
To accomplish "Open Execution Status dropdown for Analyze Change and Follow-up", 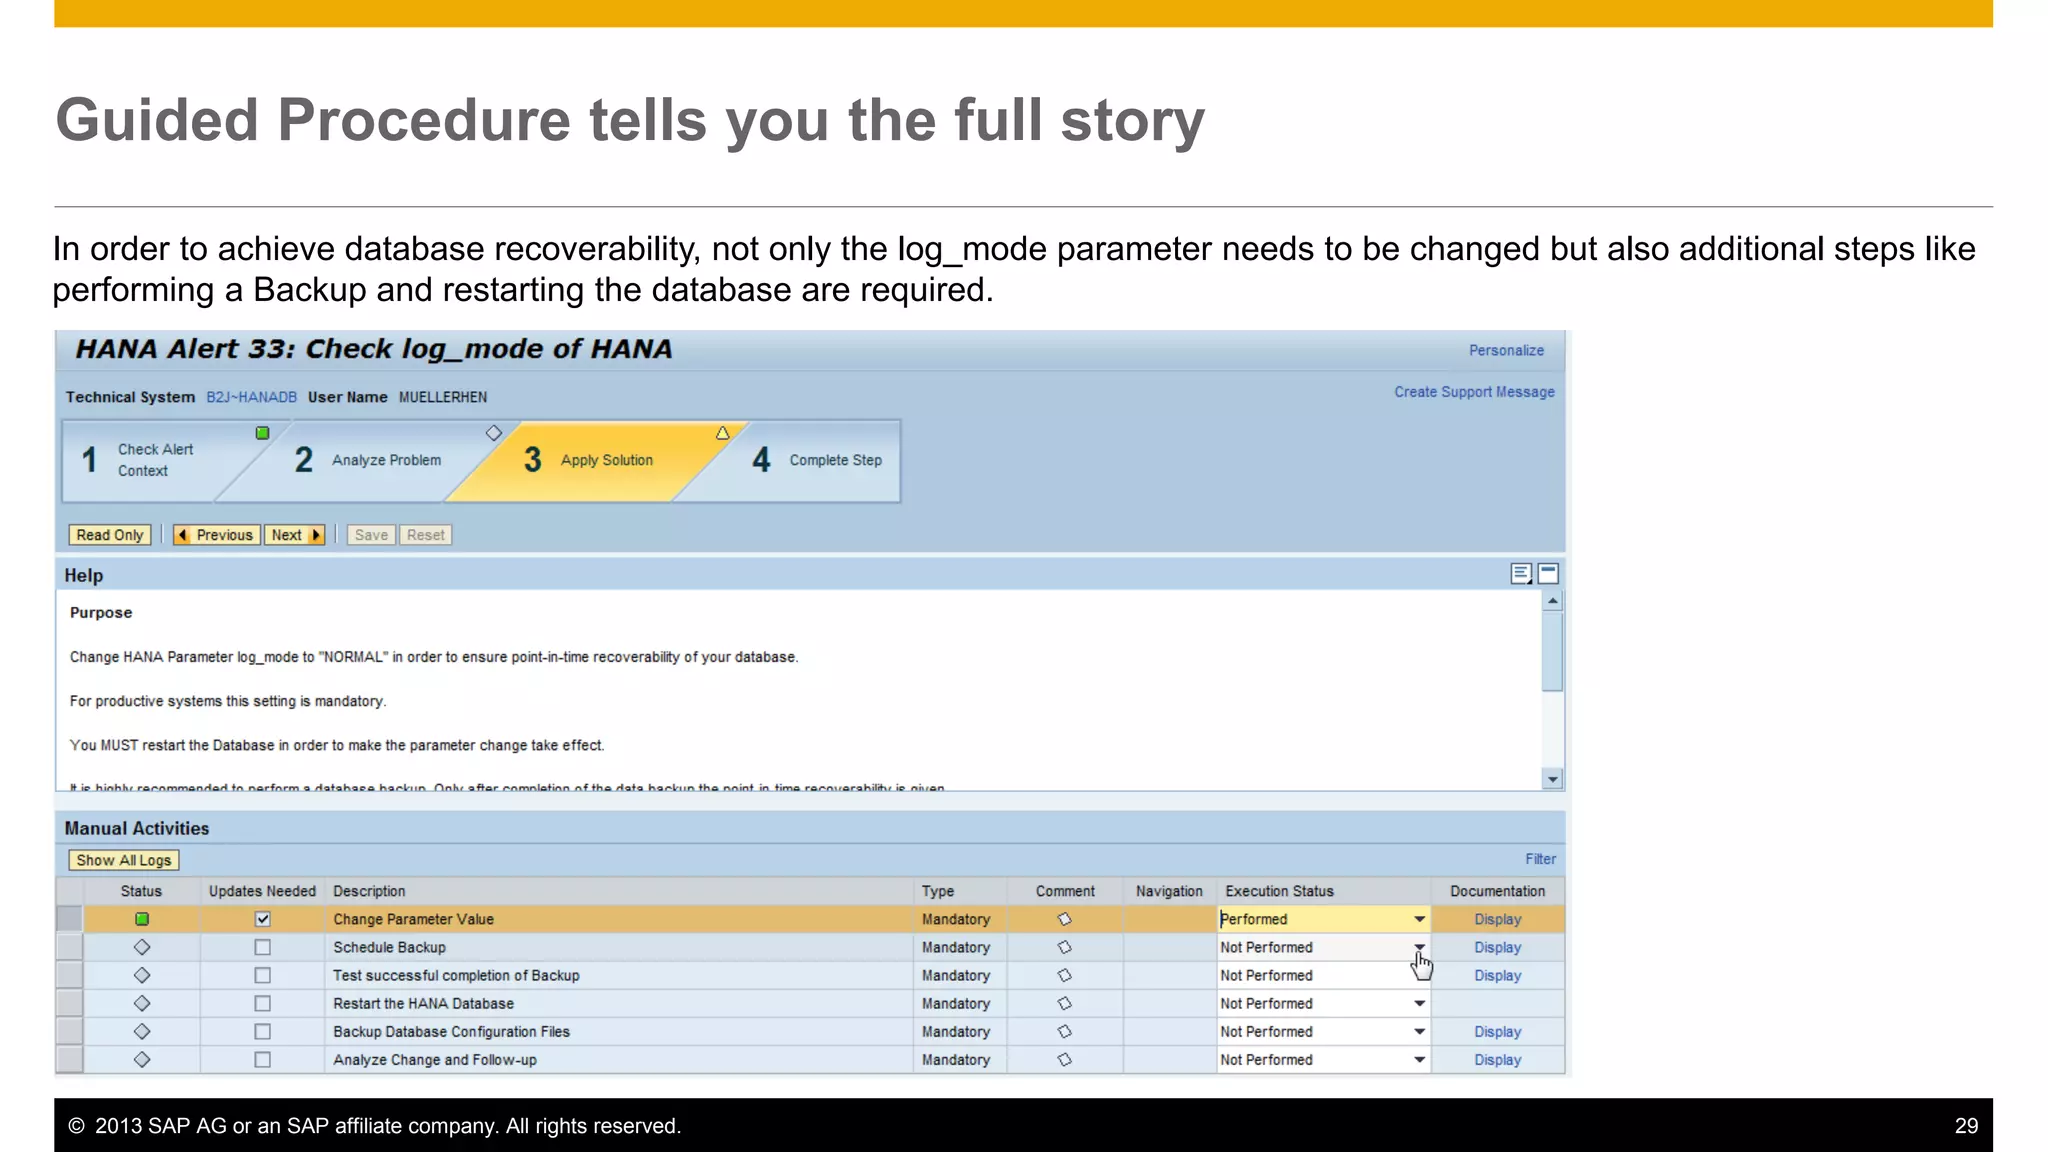I will pos(1419,1059).
